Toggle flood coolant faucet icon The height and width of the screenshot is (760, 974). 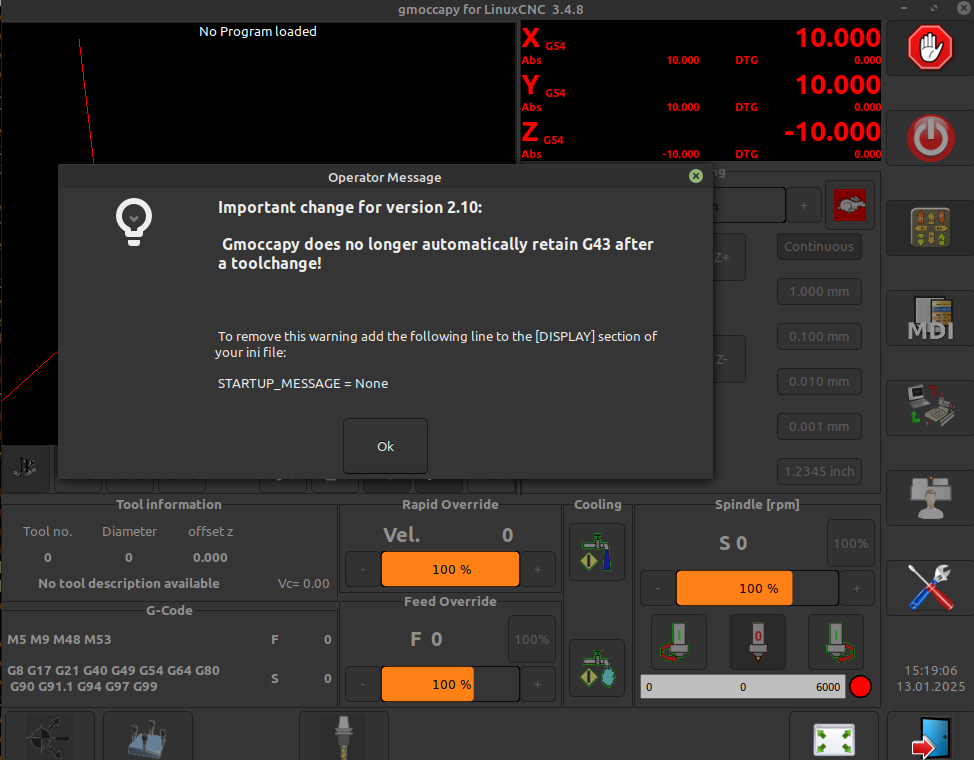[597, 552]
